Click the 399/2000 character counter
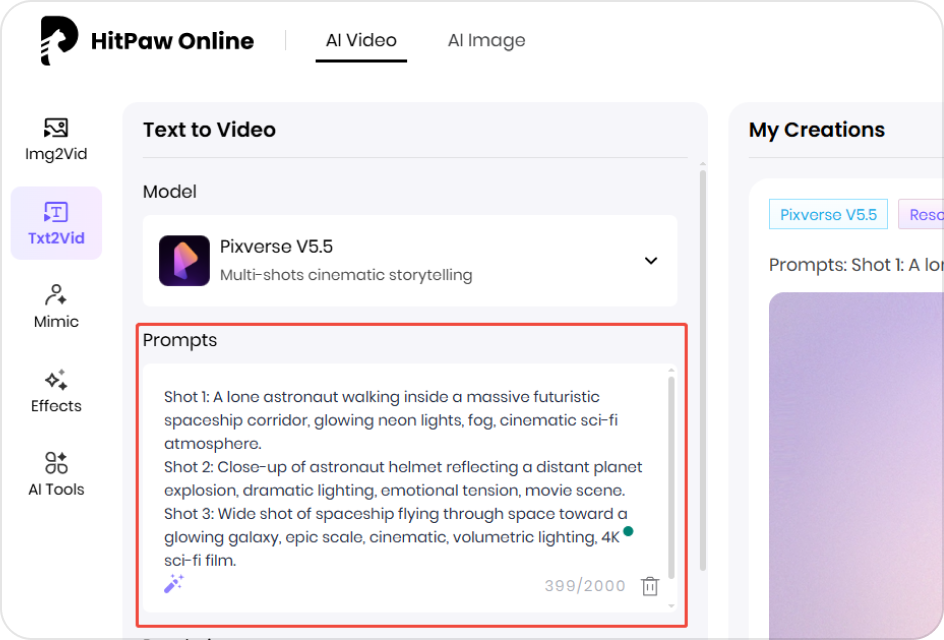 [584, 586]
